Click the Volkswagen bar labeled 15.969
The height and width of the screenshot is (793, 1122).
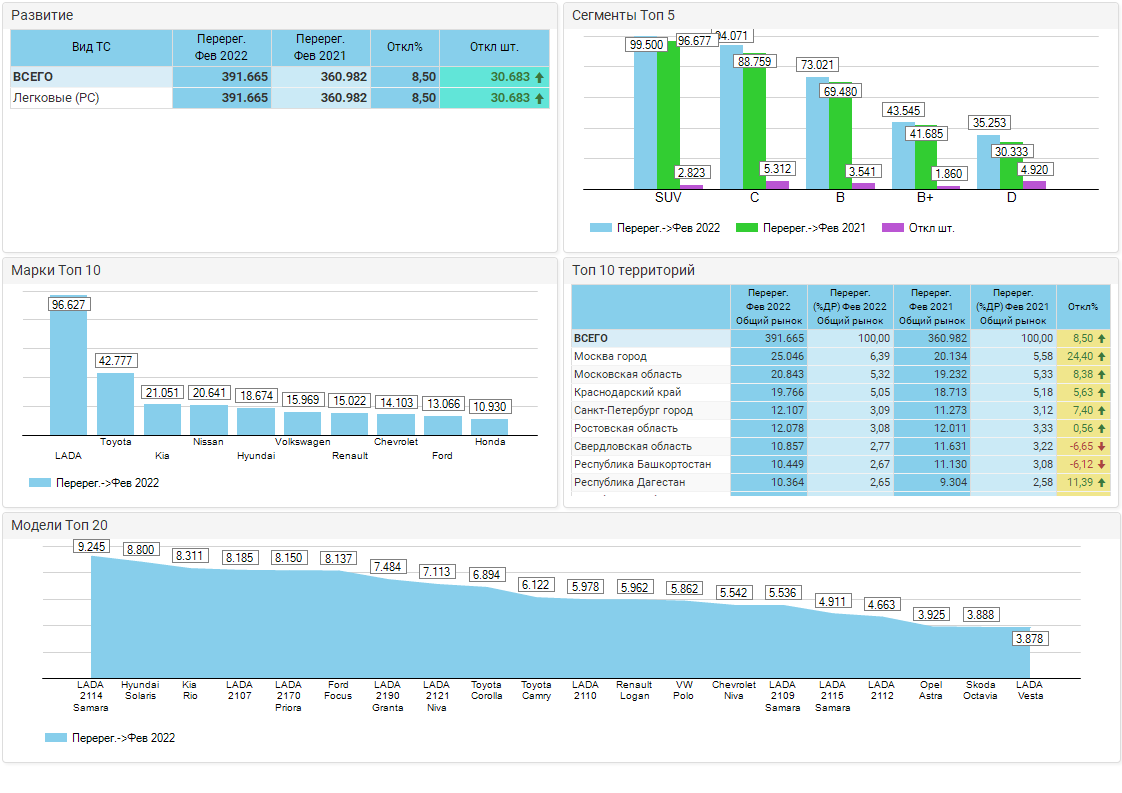tap(303, 424)
